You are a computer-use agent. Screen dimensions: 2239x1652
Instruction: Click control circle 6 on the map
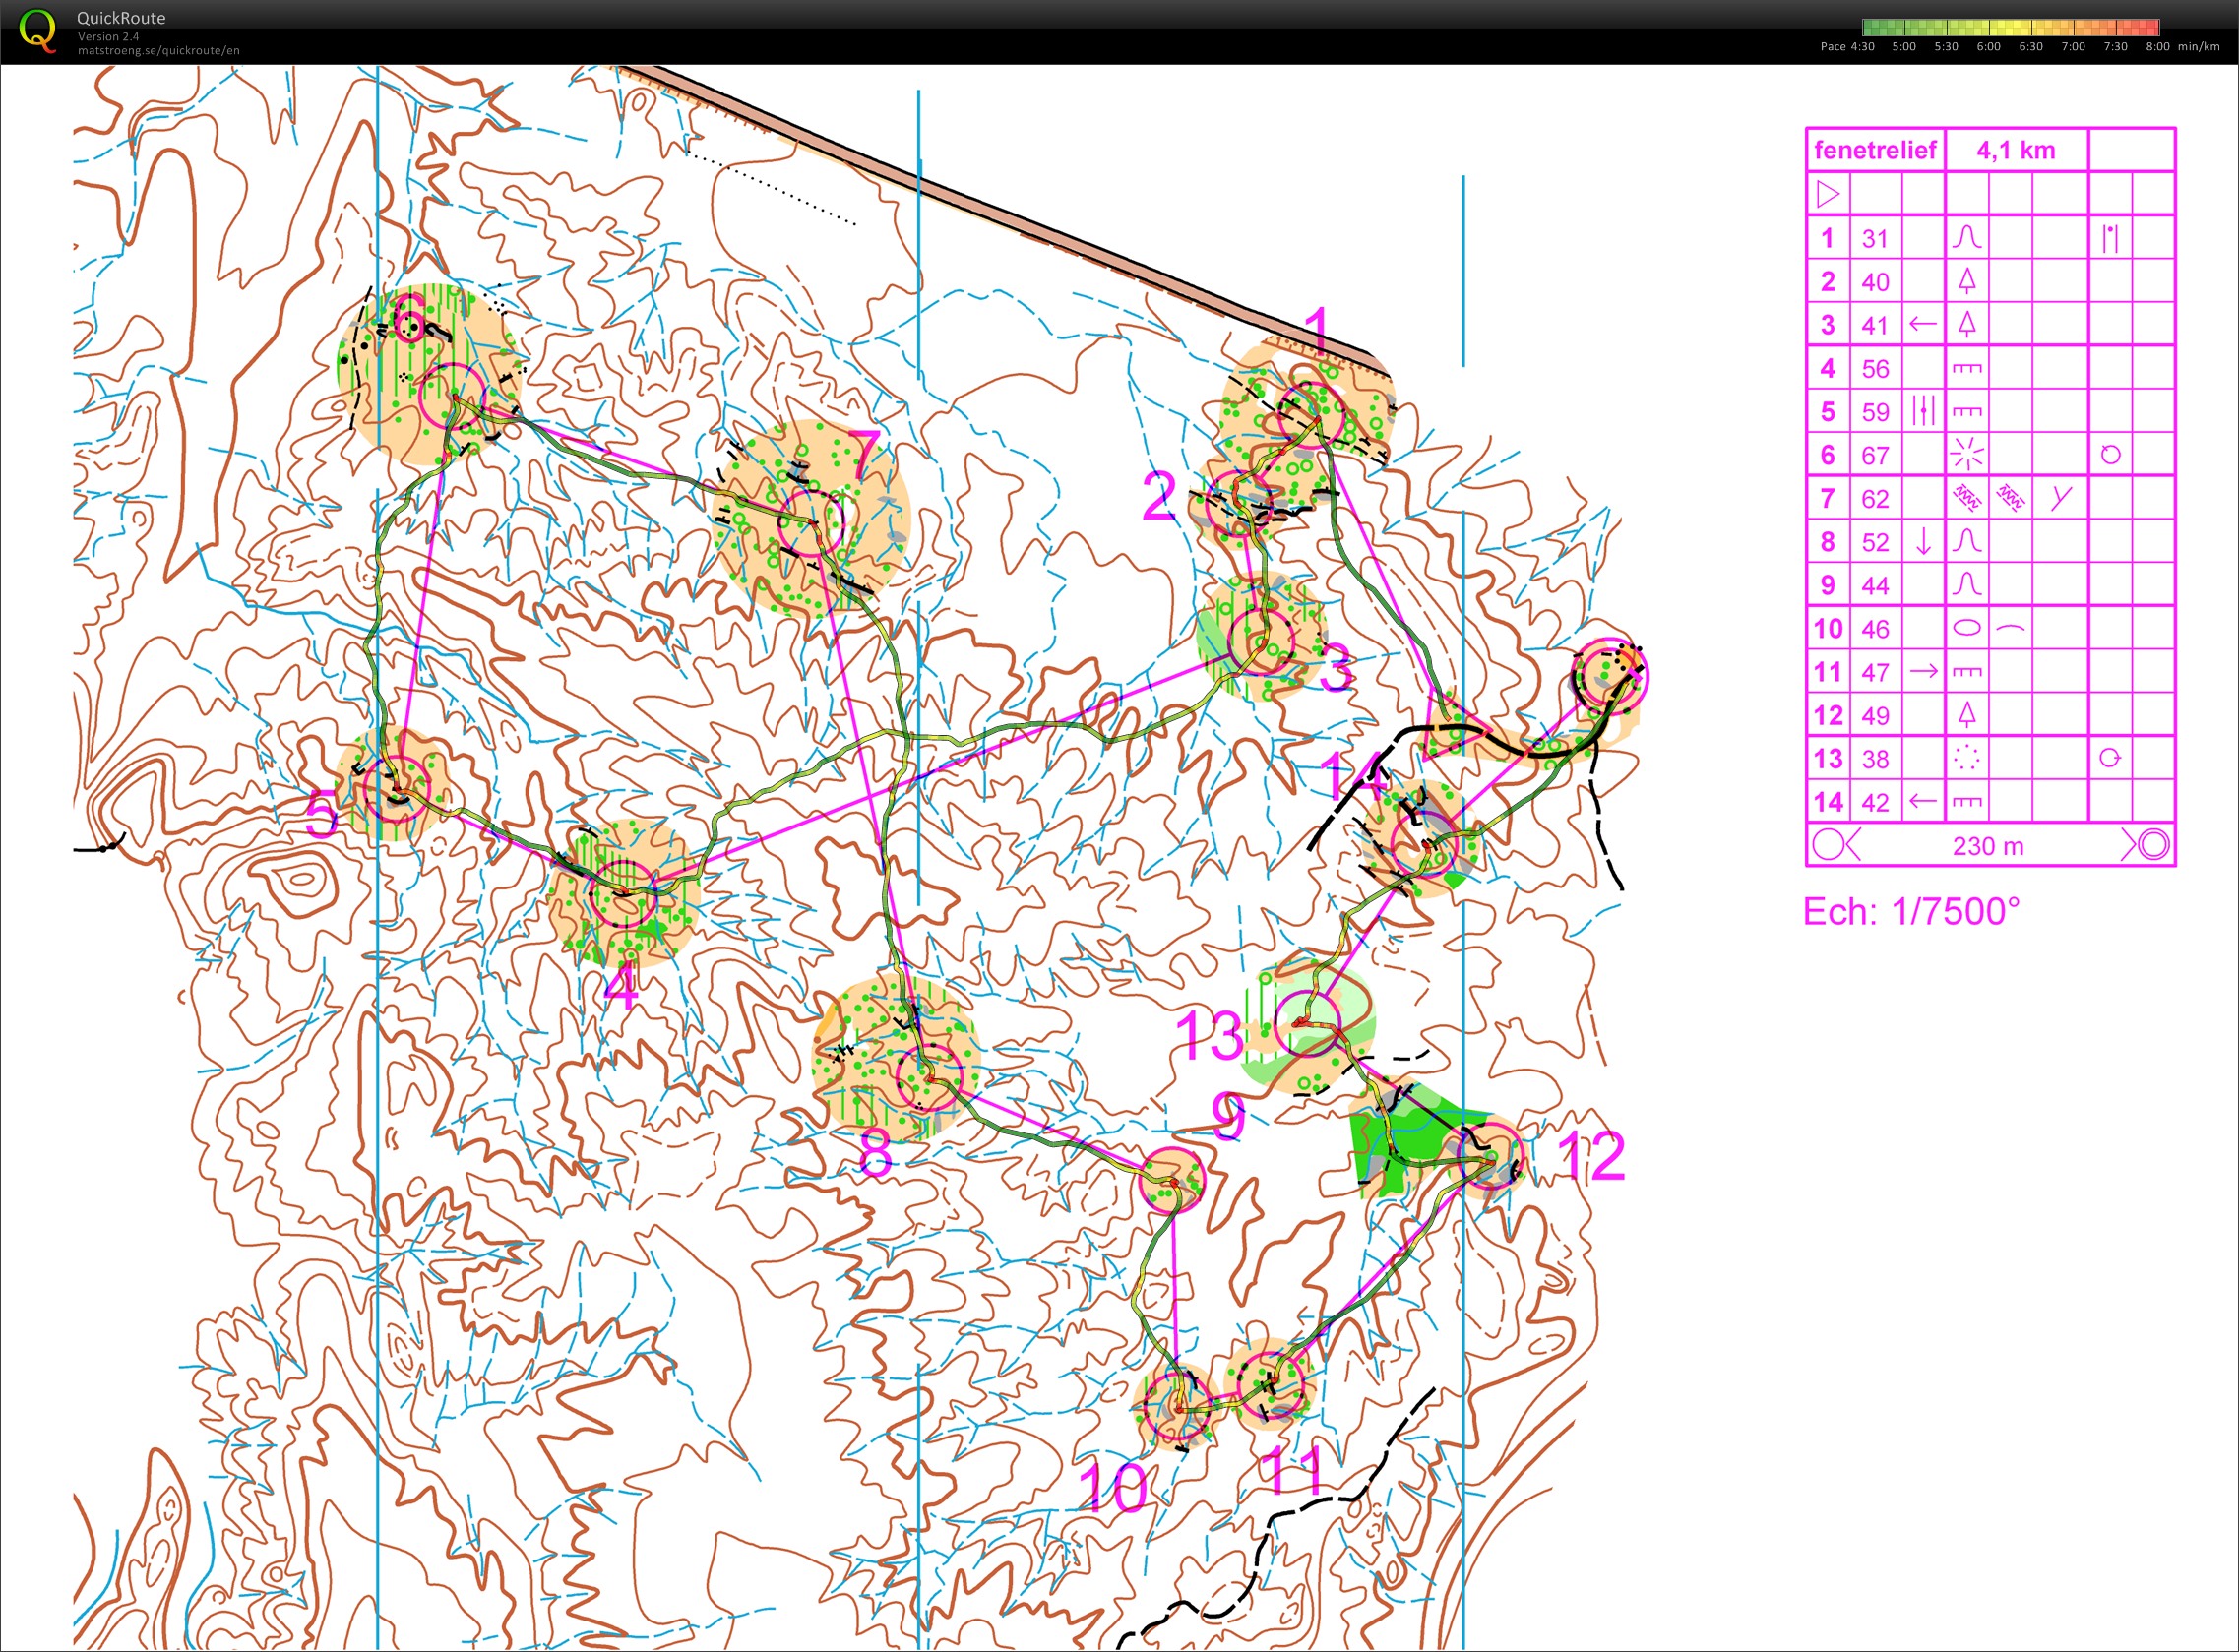pos(451,397)
